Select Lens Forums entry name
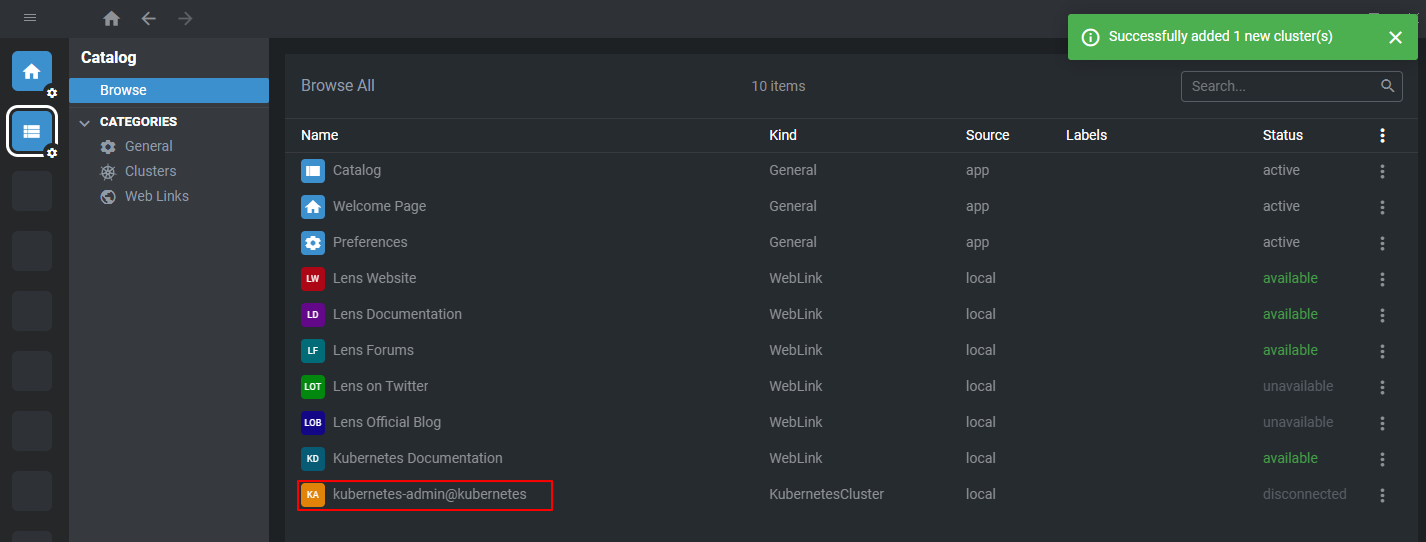1426x542 pixels. [x=373, y=350]
